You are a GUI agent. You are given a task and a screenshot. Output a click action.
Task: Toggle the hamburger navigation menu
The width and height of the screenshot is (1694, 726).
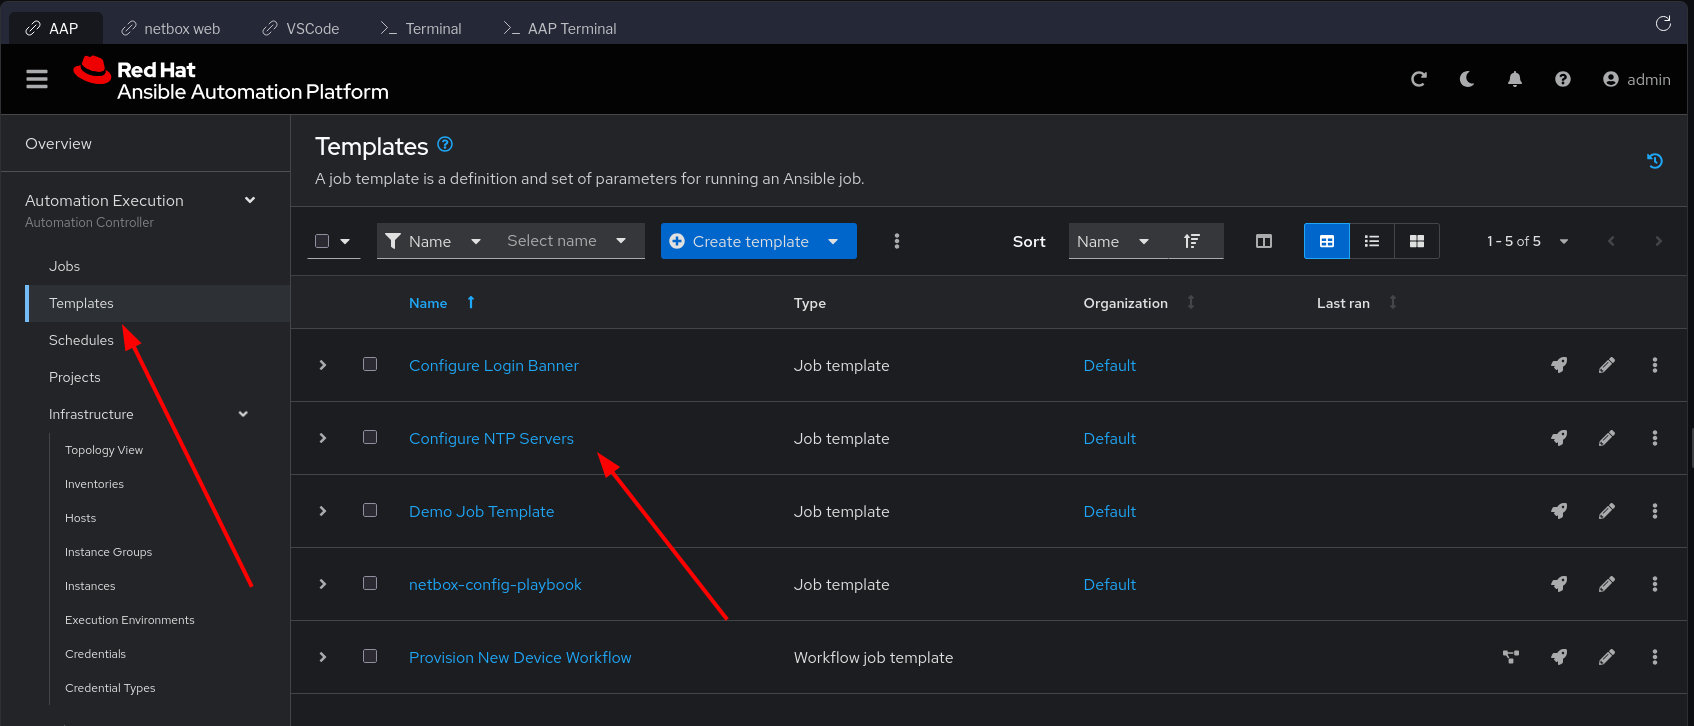point(37,79)
